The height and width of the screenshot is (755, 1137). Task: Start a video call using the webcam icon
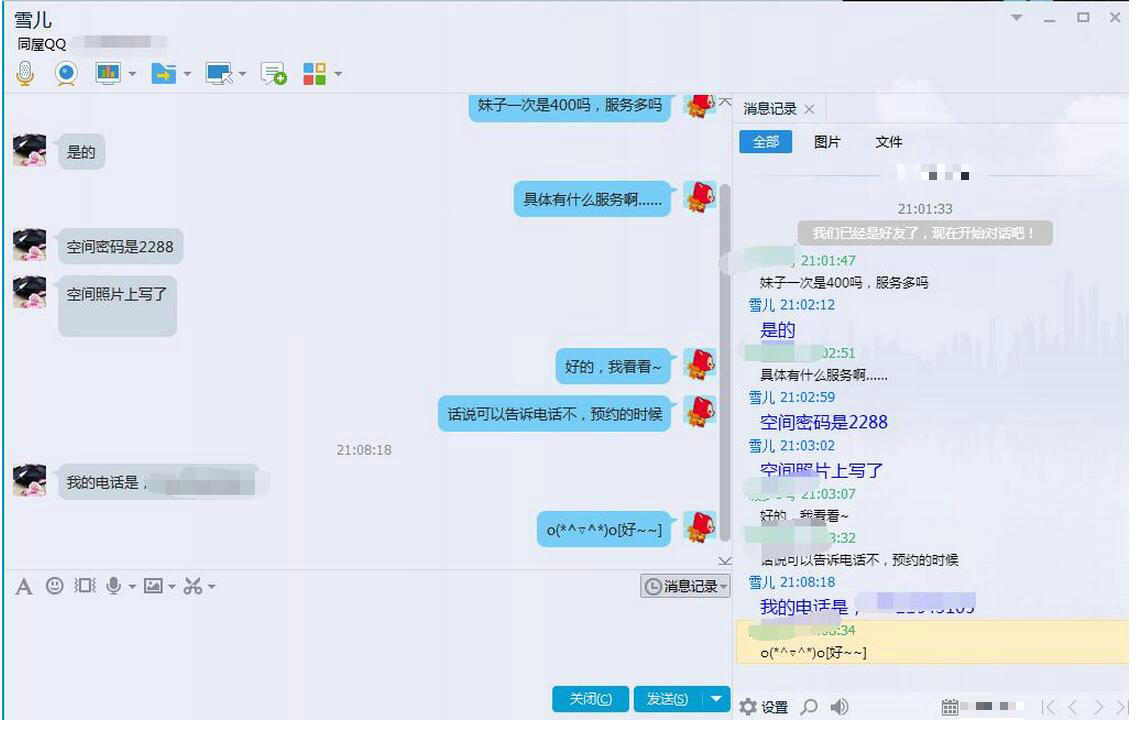[x=66, y=72]
